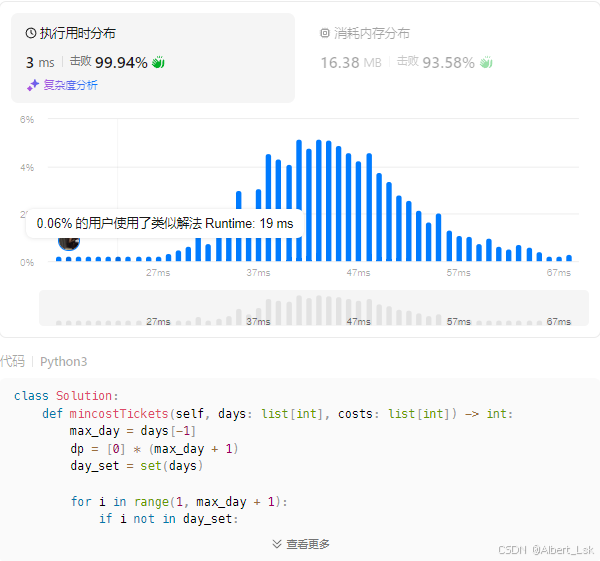Expand code with 查看更多

click(308, 544)
